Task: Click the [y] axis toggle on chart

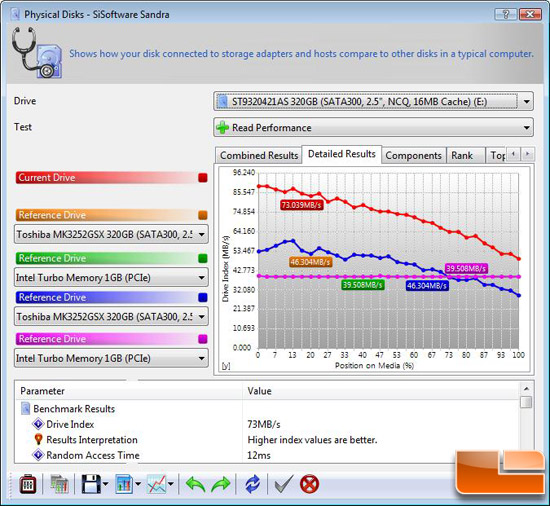Action: click(226, 366)
